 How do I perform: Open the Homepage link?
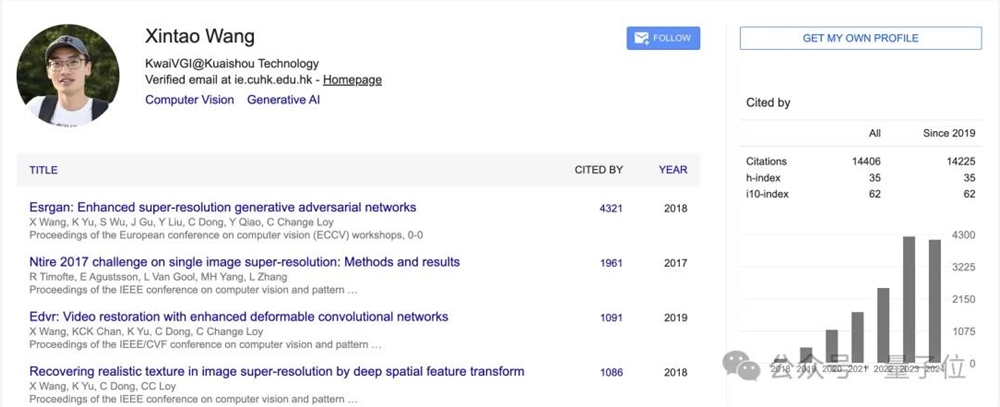coord(352,80)
